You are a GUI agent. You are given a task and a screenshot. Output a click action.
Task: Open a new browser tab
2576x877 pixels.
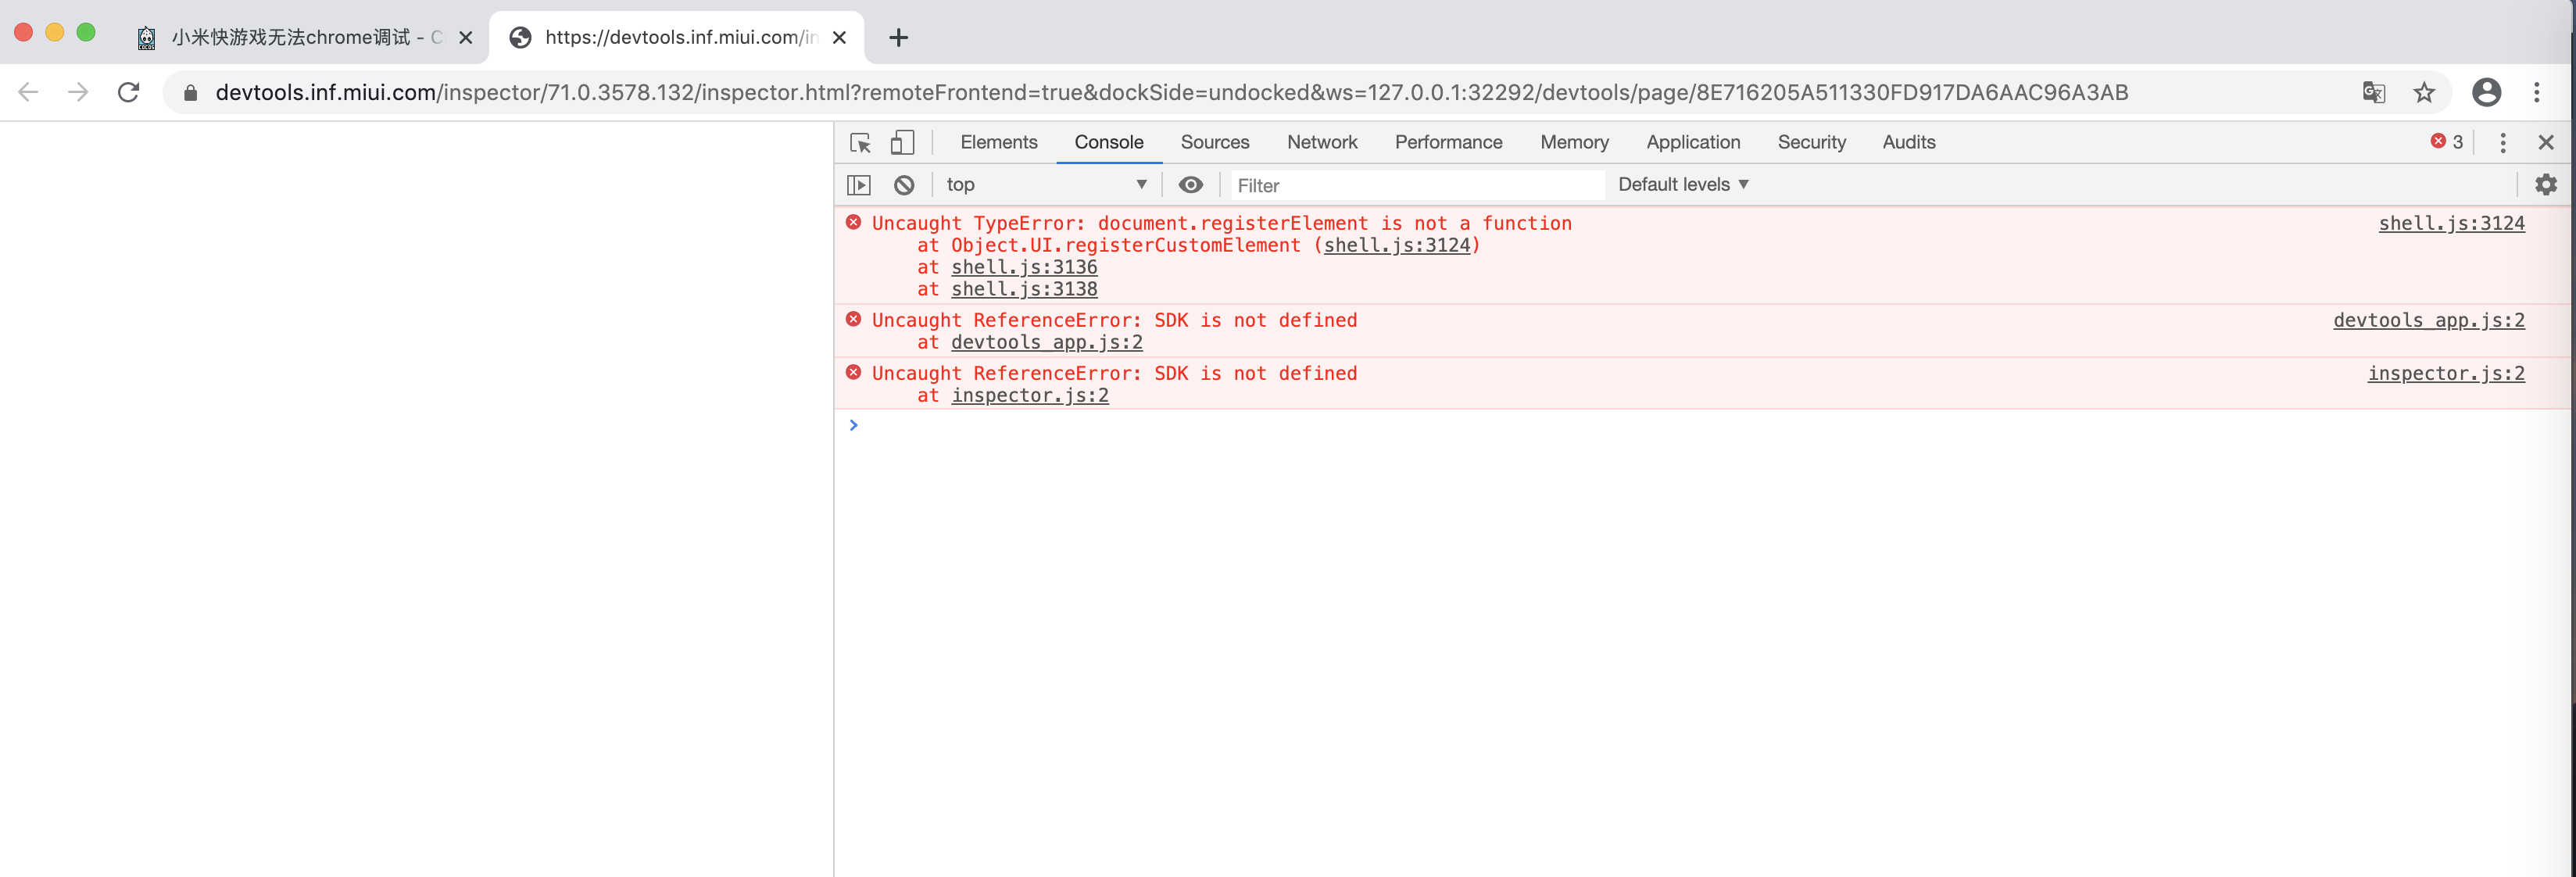tap(898, 38)
